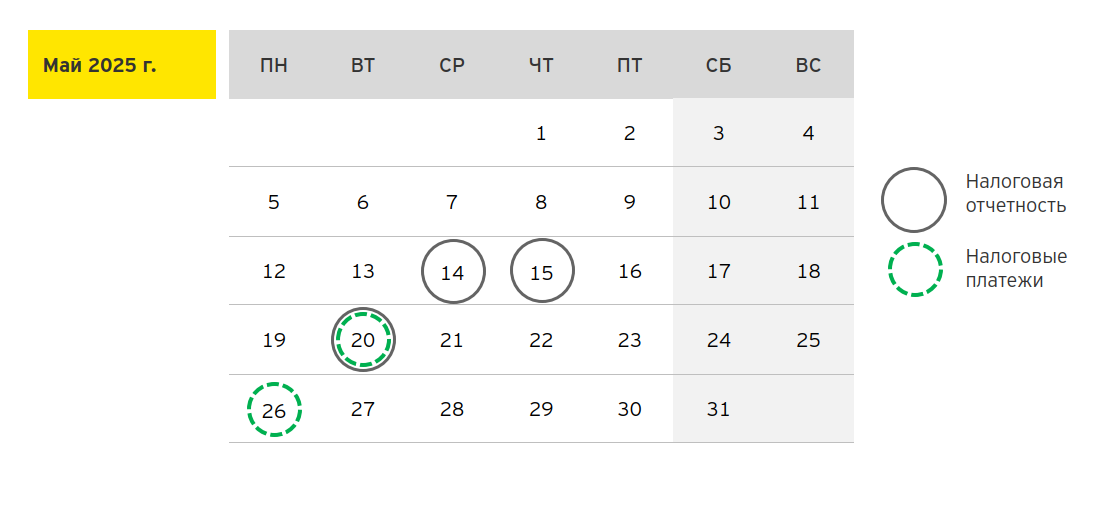This screenshot has width=1106, height=513.
Task: Select green dashed-circled date 26
Action: [274, 409]
